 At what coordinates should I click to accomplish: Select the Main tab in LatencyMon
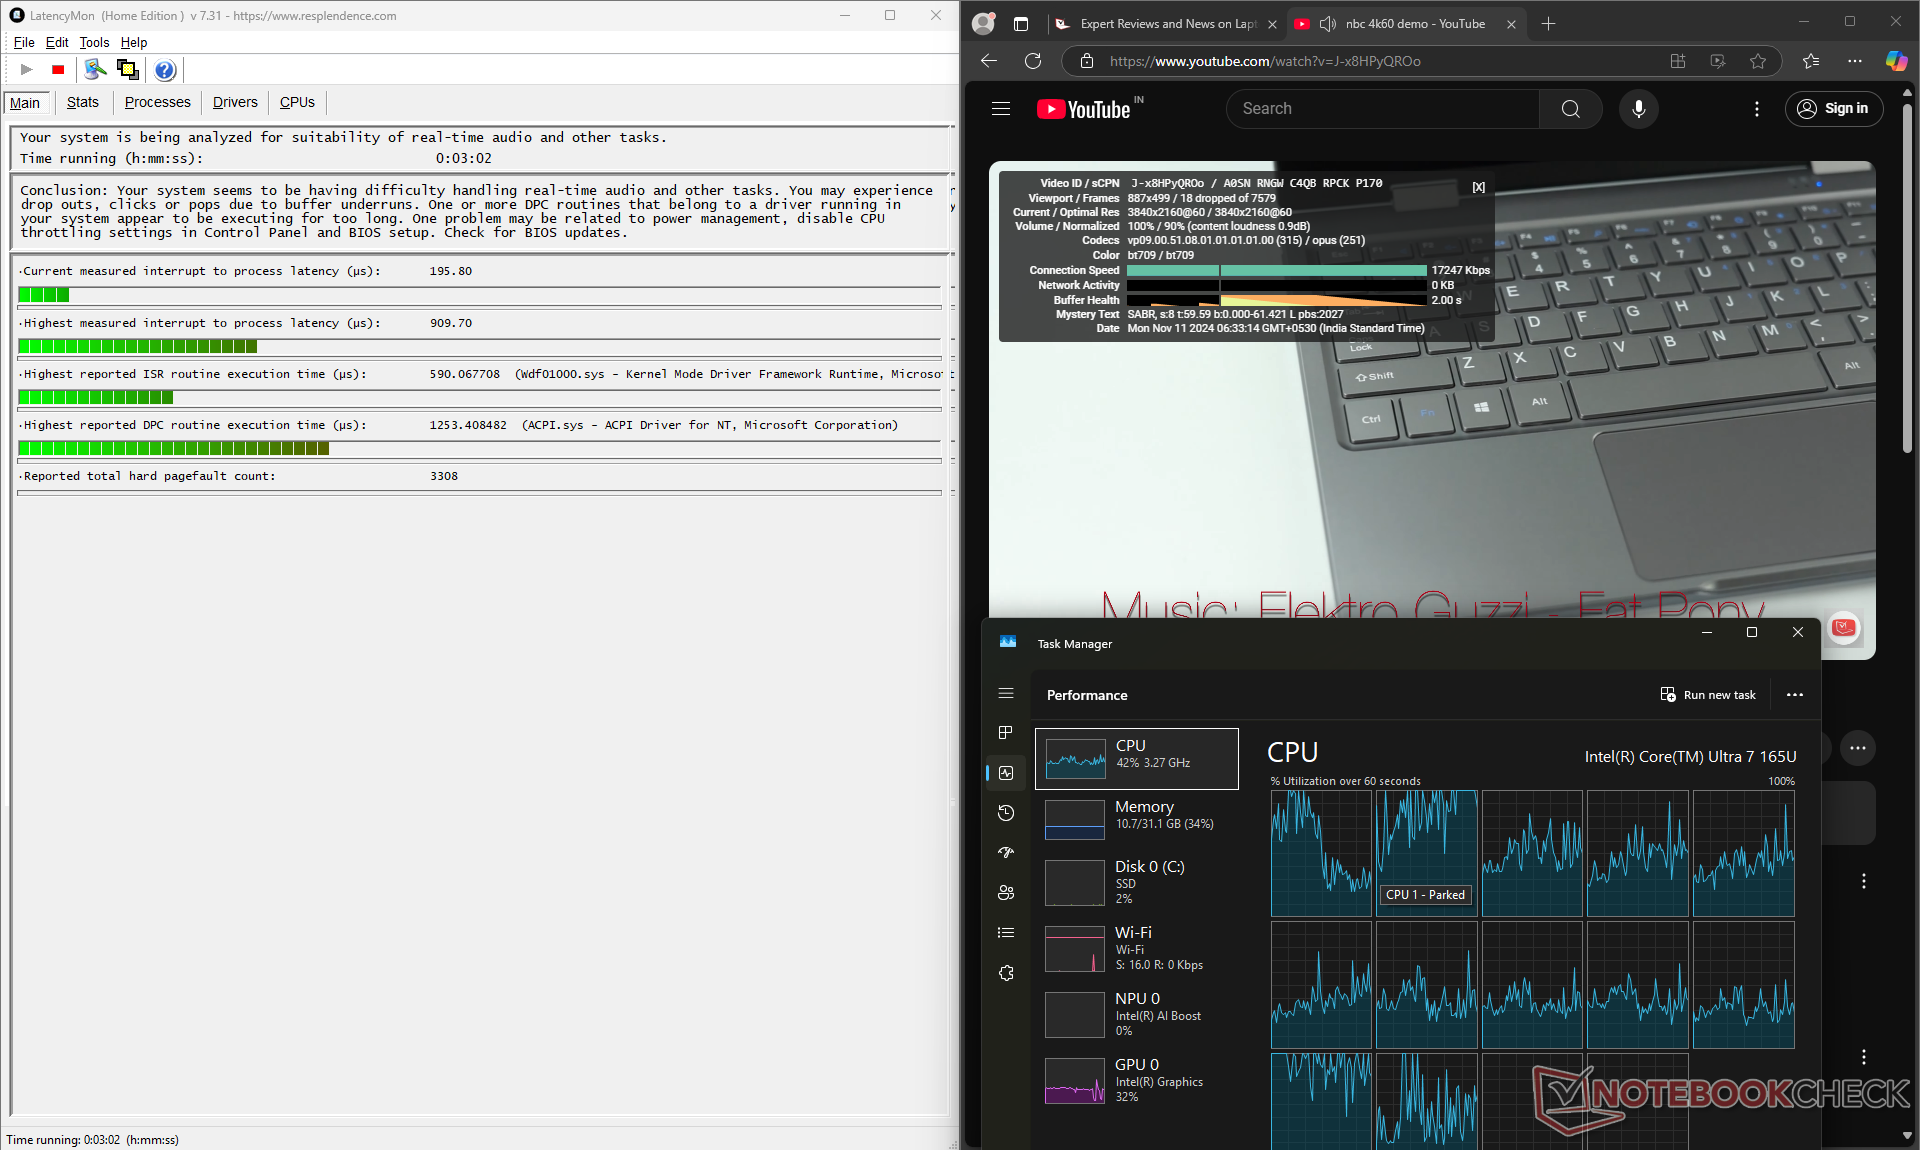pos(25,103)
